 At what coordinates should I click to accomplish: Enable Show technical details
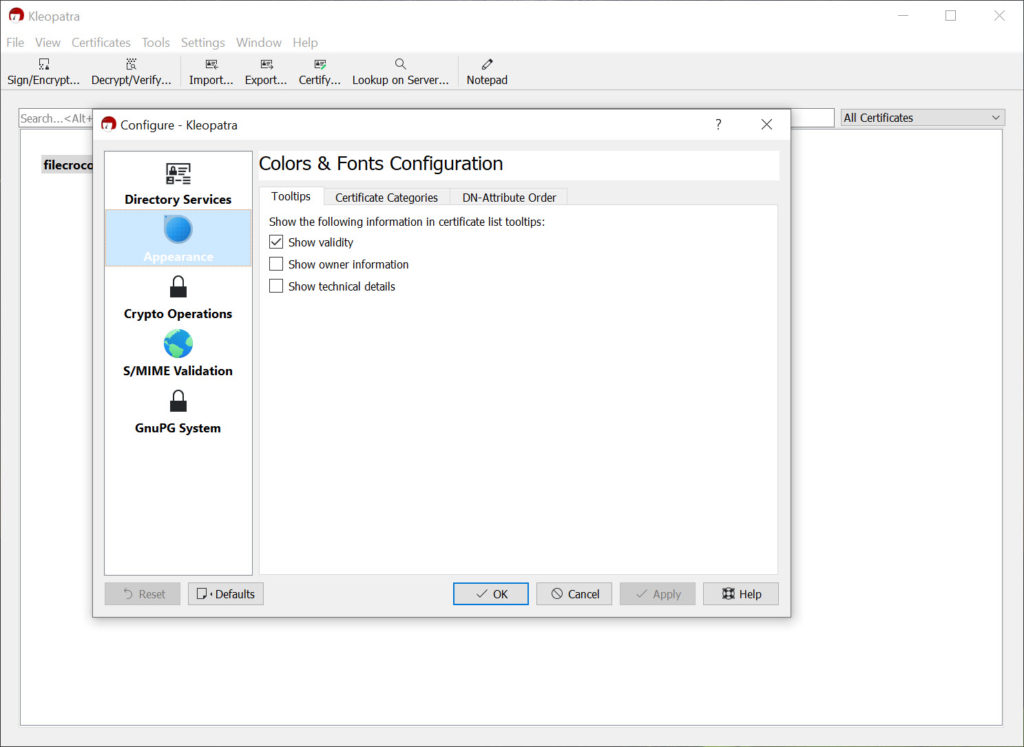point(276,286)
